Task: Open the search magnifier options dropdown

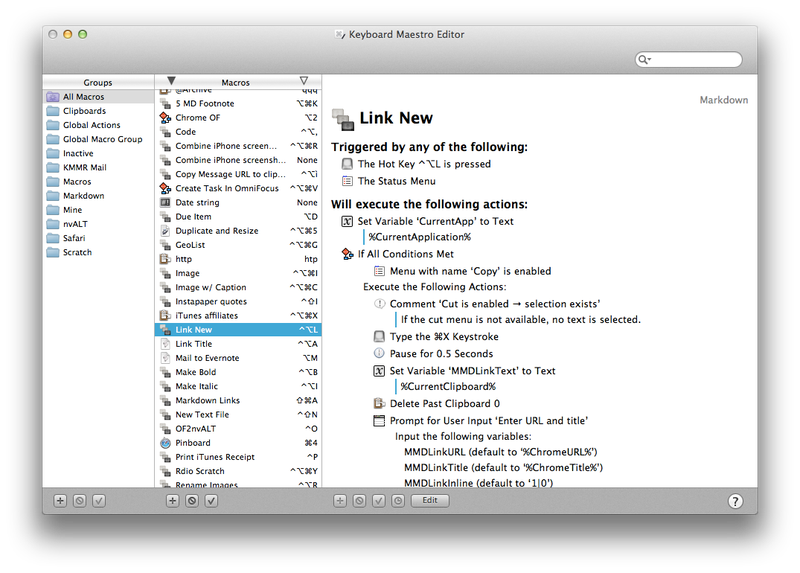Action: 645,59
